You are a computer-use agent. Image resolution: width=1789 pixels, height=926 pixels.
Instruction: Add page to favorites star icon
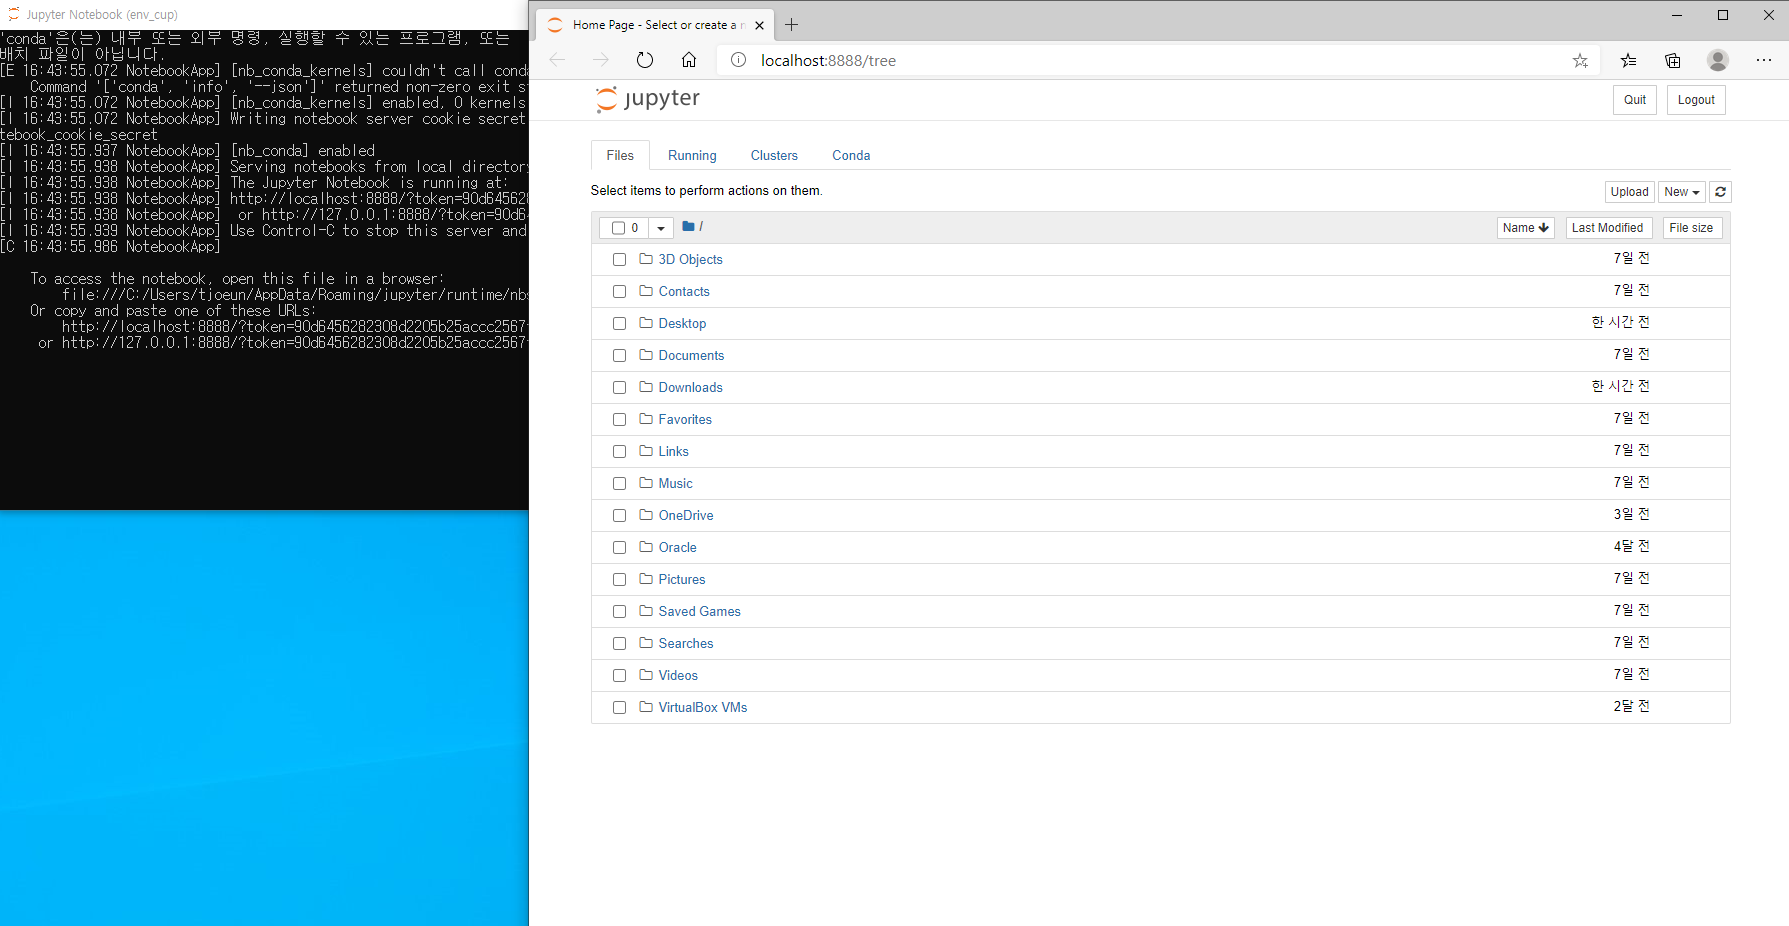1580,60
